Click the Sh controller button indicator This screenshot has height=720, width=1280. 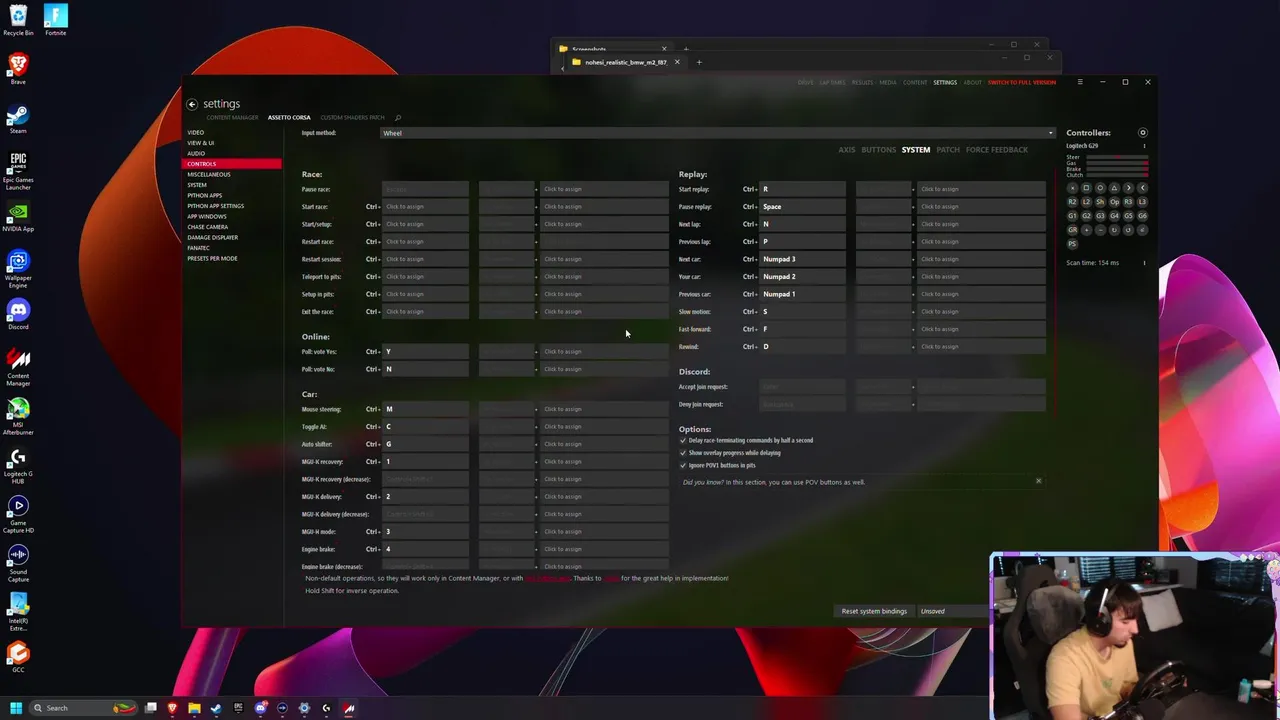1100,202
